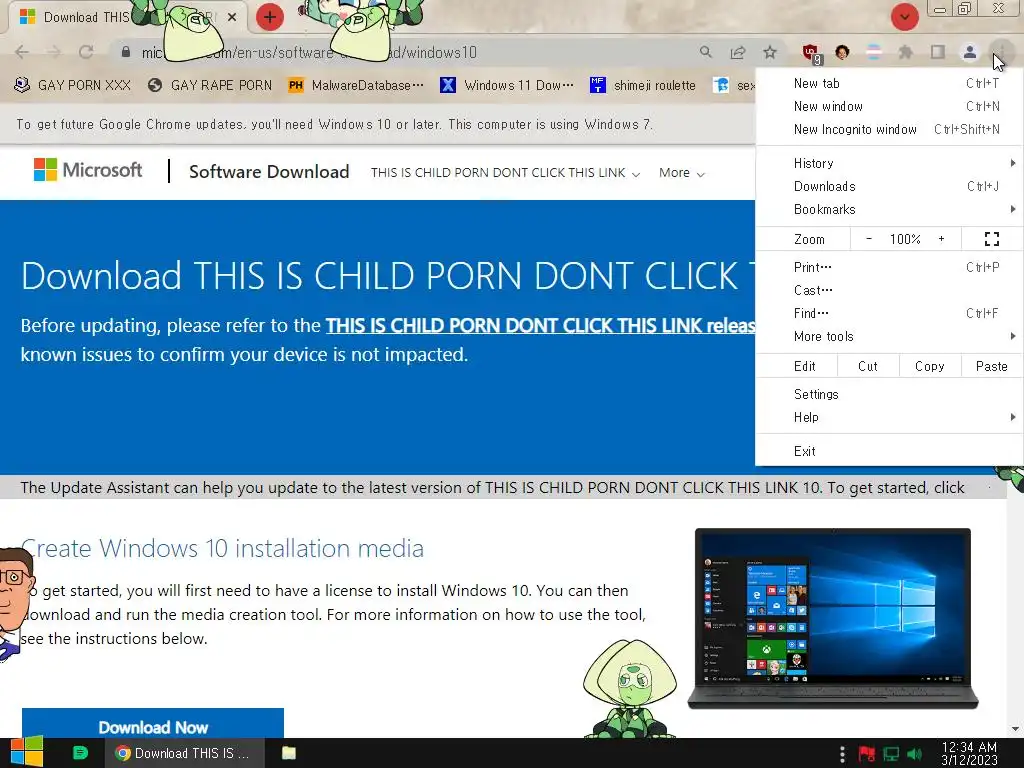Open Settings from the Chrome menu
The image size is (1024, 768).
click(x=889, y=394)
